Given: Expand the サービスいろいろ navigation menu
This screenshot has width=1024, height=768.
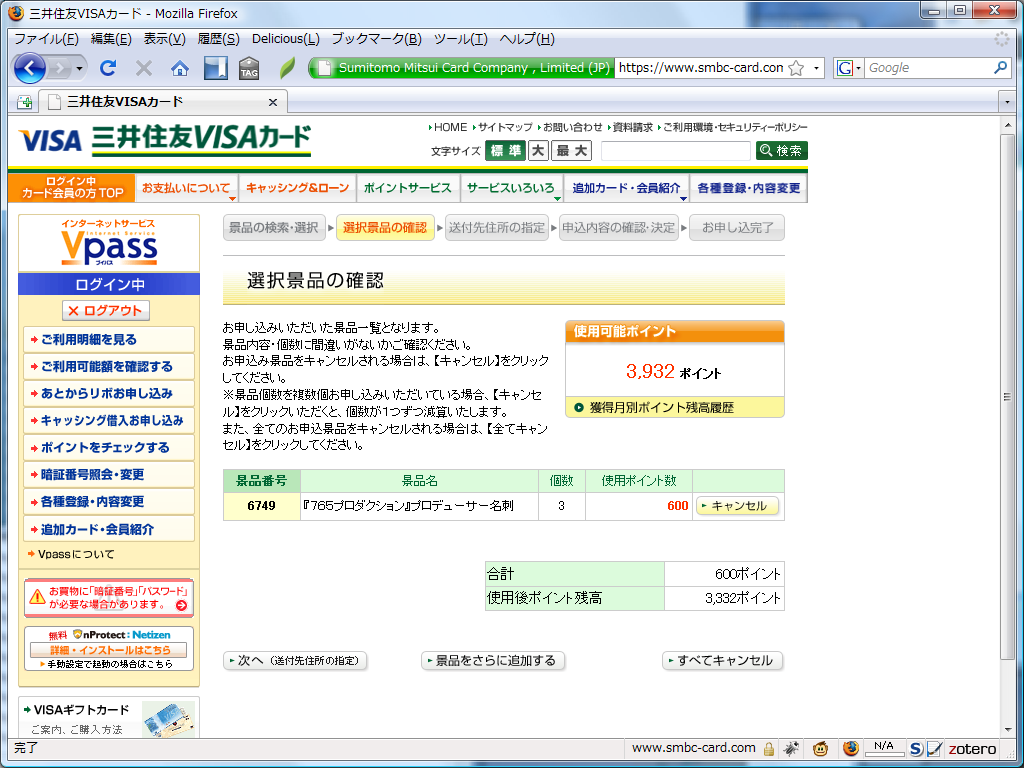Looking at the screenshot, I should 512,188.
